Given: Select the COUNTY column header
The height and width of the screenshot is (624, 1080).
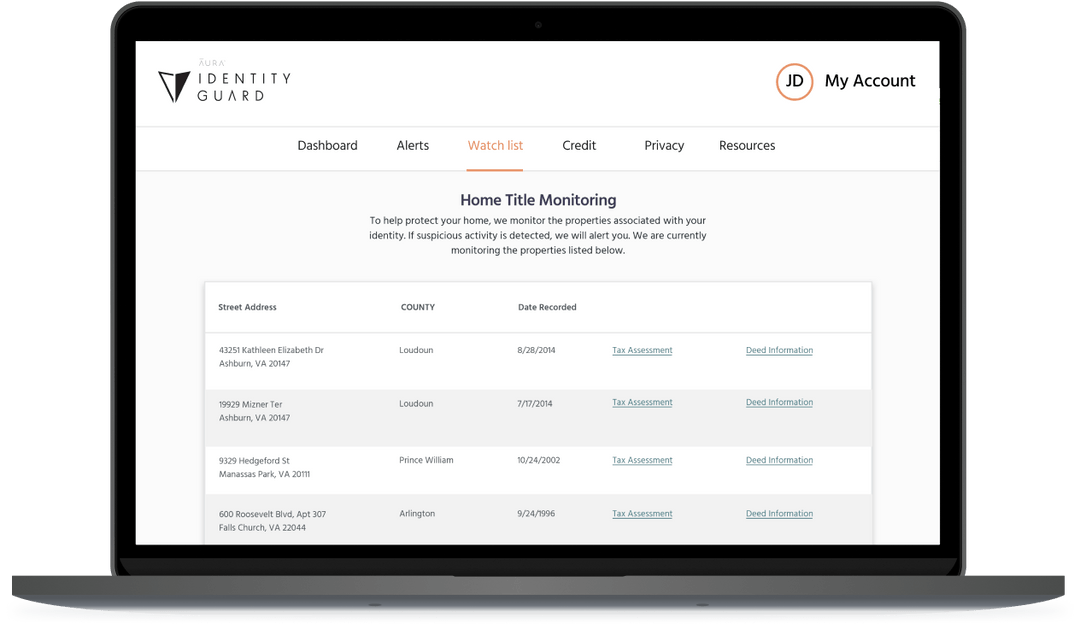Looking at the screenshot, I should (x=417, y=307).
